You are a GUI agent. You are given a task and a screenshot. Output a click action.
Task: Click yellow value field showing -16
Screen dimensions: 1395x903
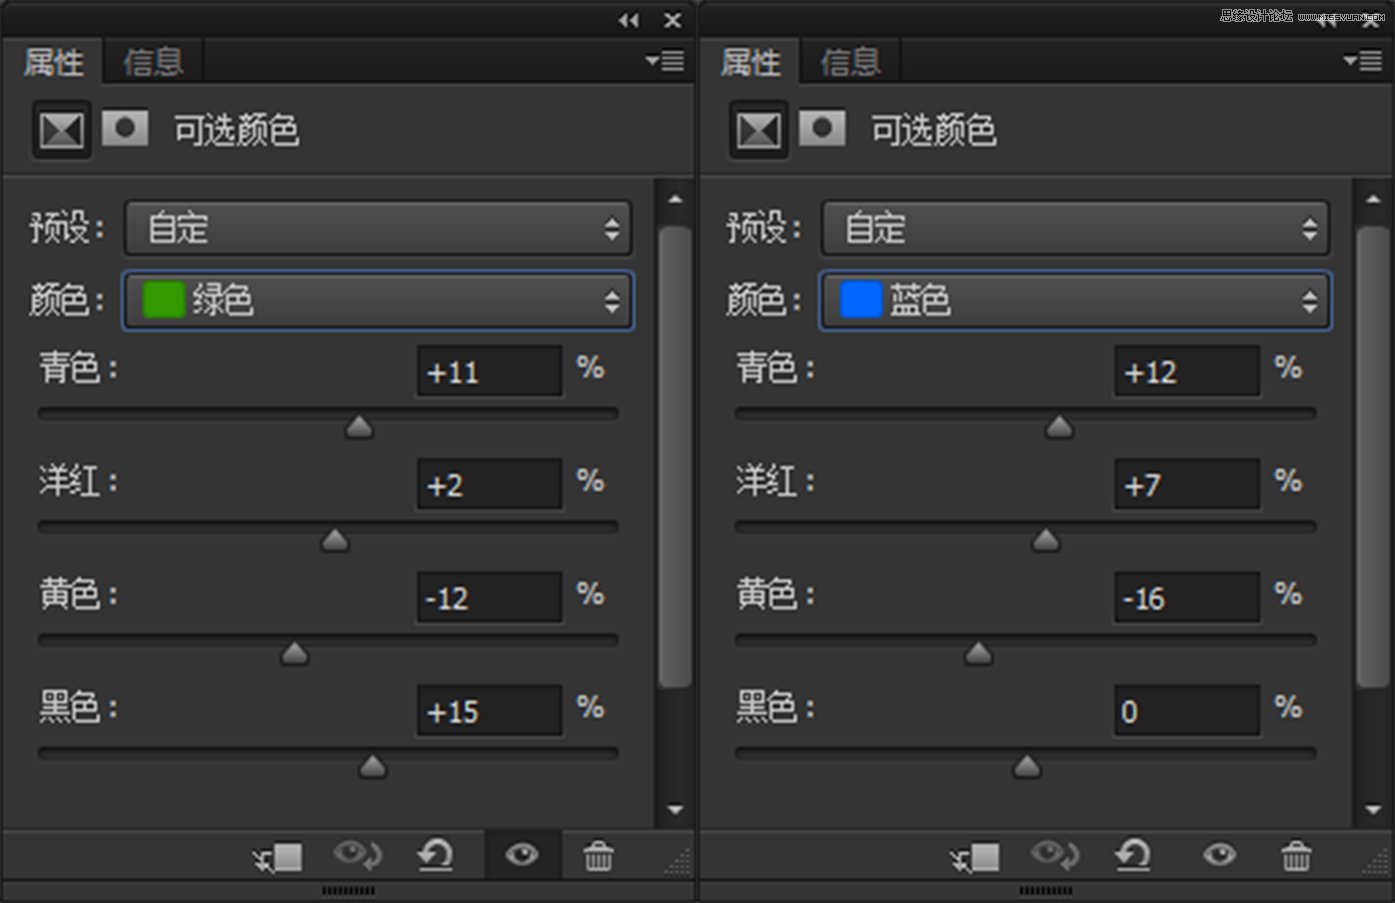1187,598
